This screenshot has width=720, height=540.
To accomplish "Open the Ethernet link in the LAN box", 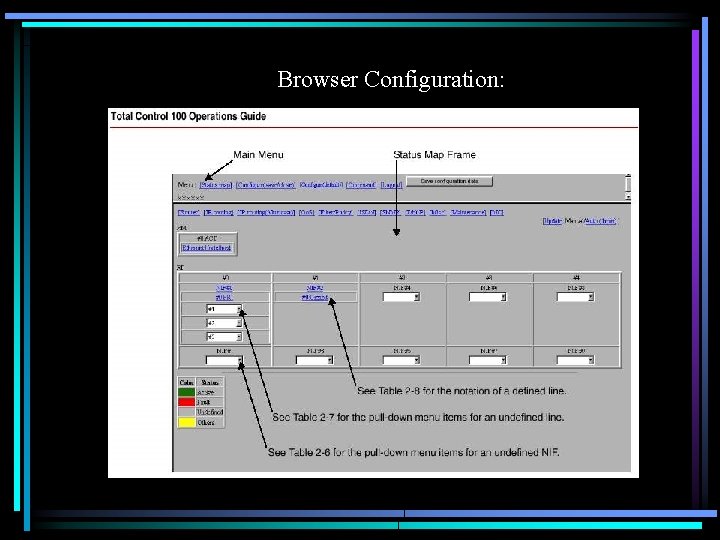I will (x=207, y=248).
